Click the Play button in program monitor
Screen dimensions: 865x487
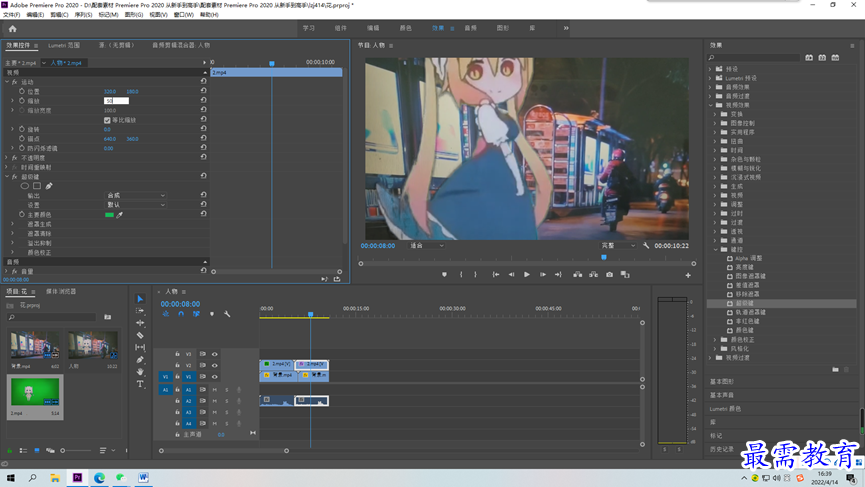tap(527, 275)
